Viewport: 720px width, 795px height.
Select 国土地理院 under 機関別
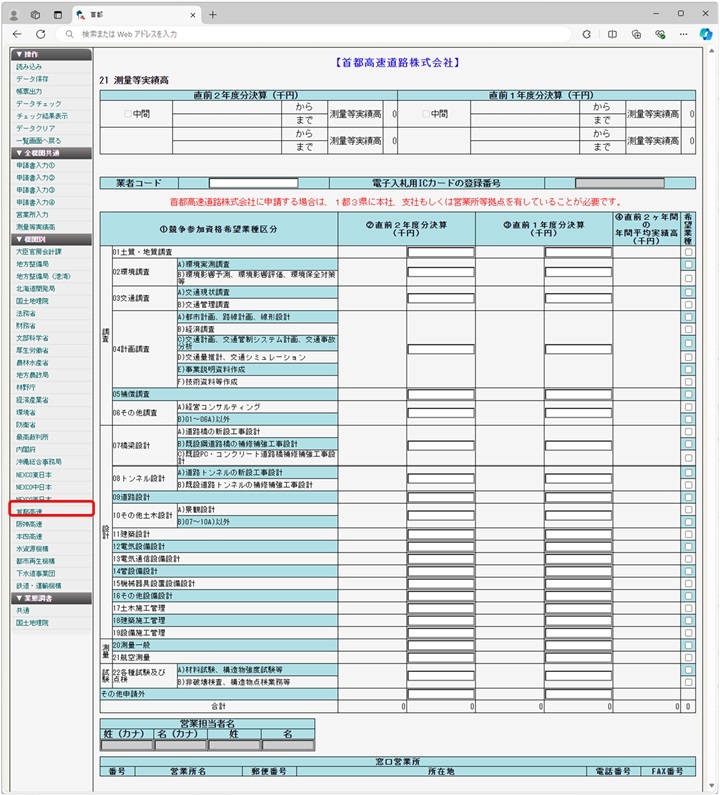[x=32, y=301]
